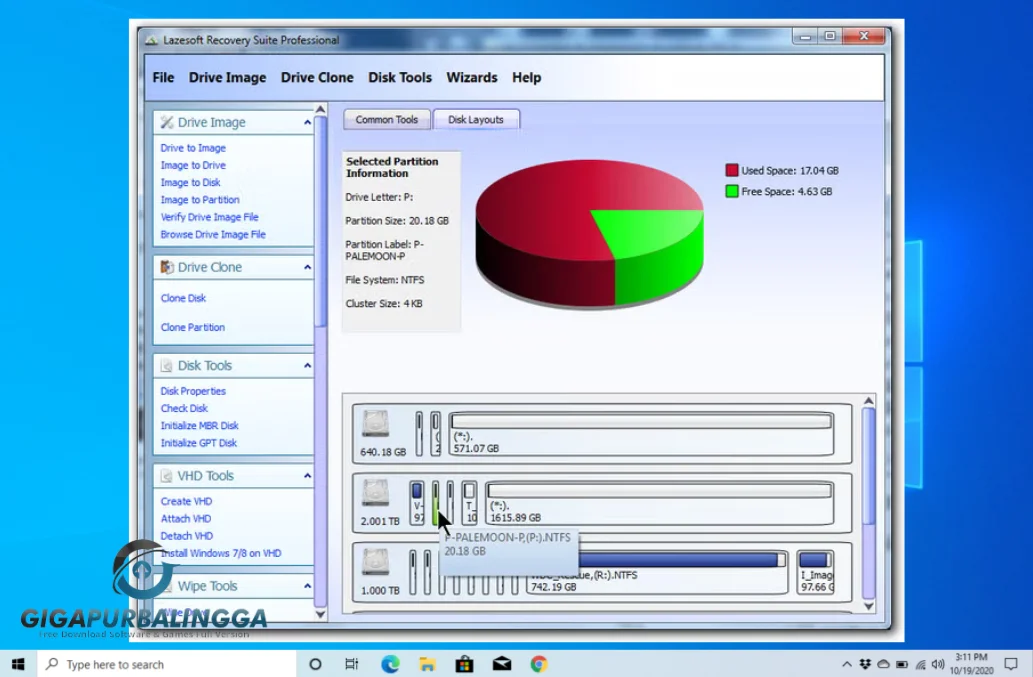Screen dimensions: 1033x677
Task: Launch Clone Disk
Action: (x=183, y=298)
